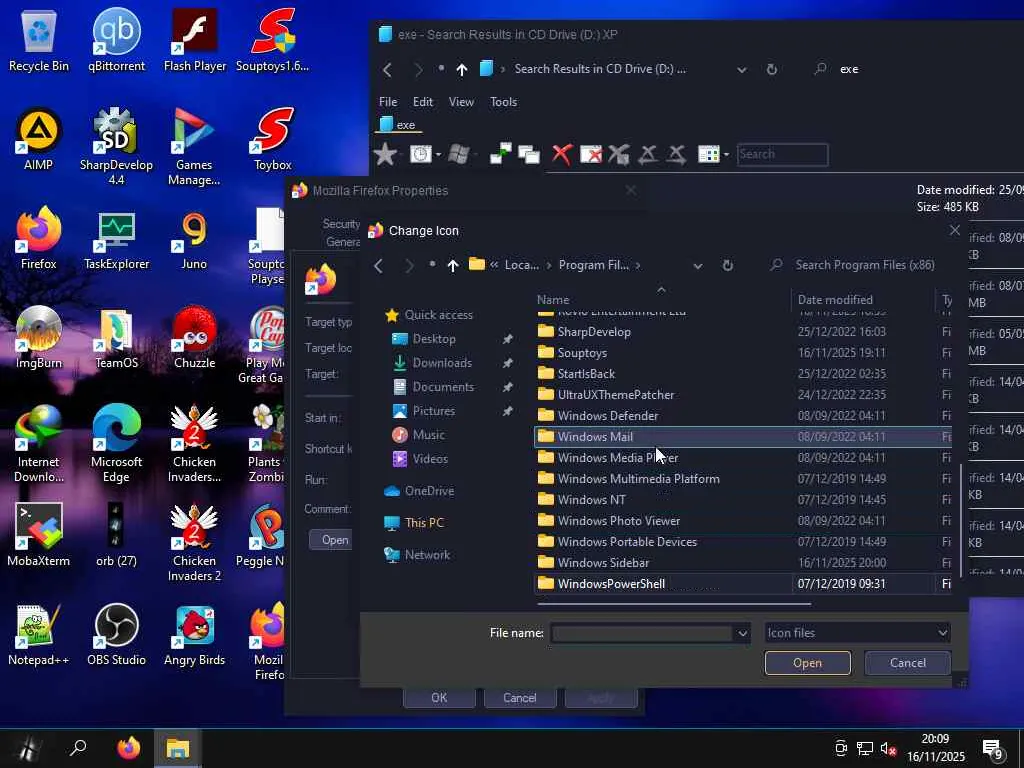Viewport: 1024px width, 768px height.
Task: Select the AIMP desktop icon
Action: click(39, 138)
